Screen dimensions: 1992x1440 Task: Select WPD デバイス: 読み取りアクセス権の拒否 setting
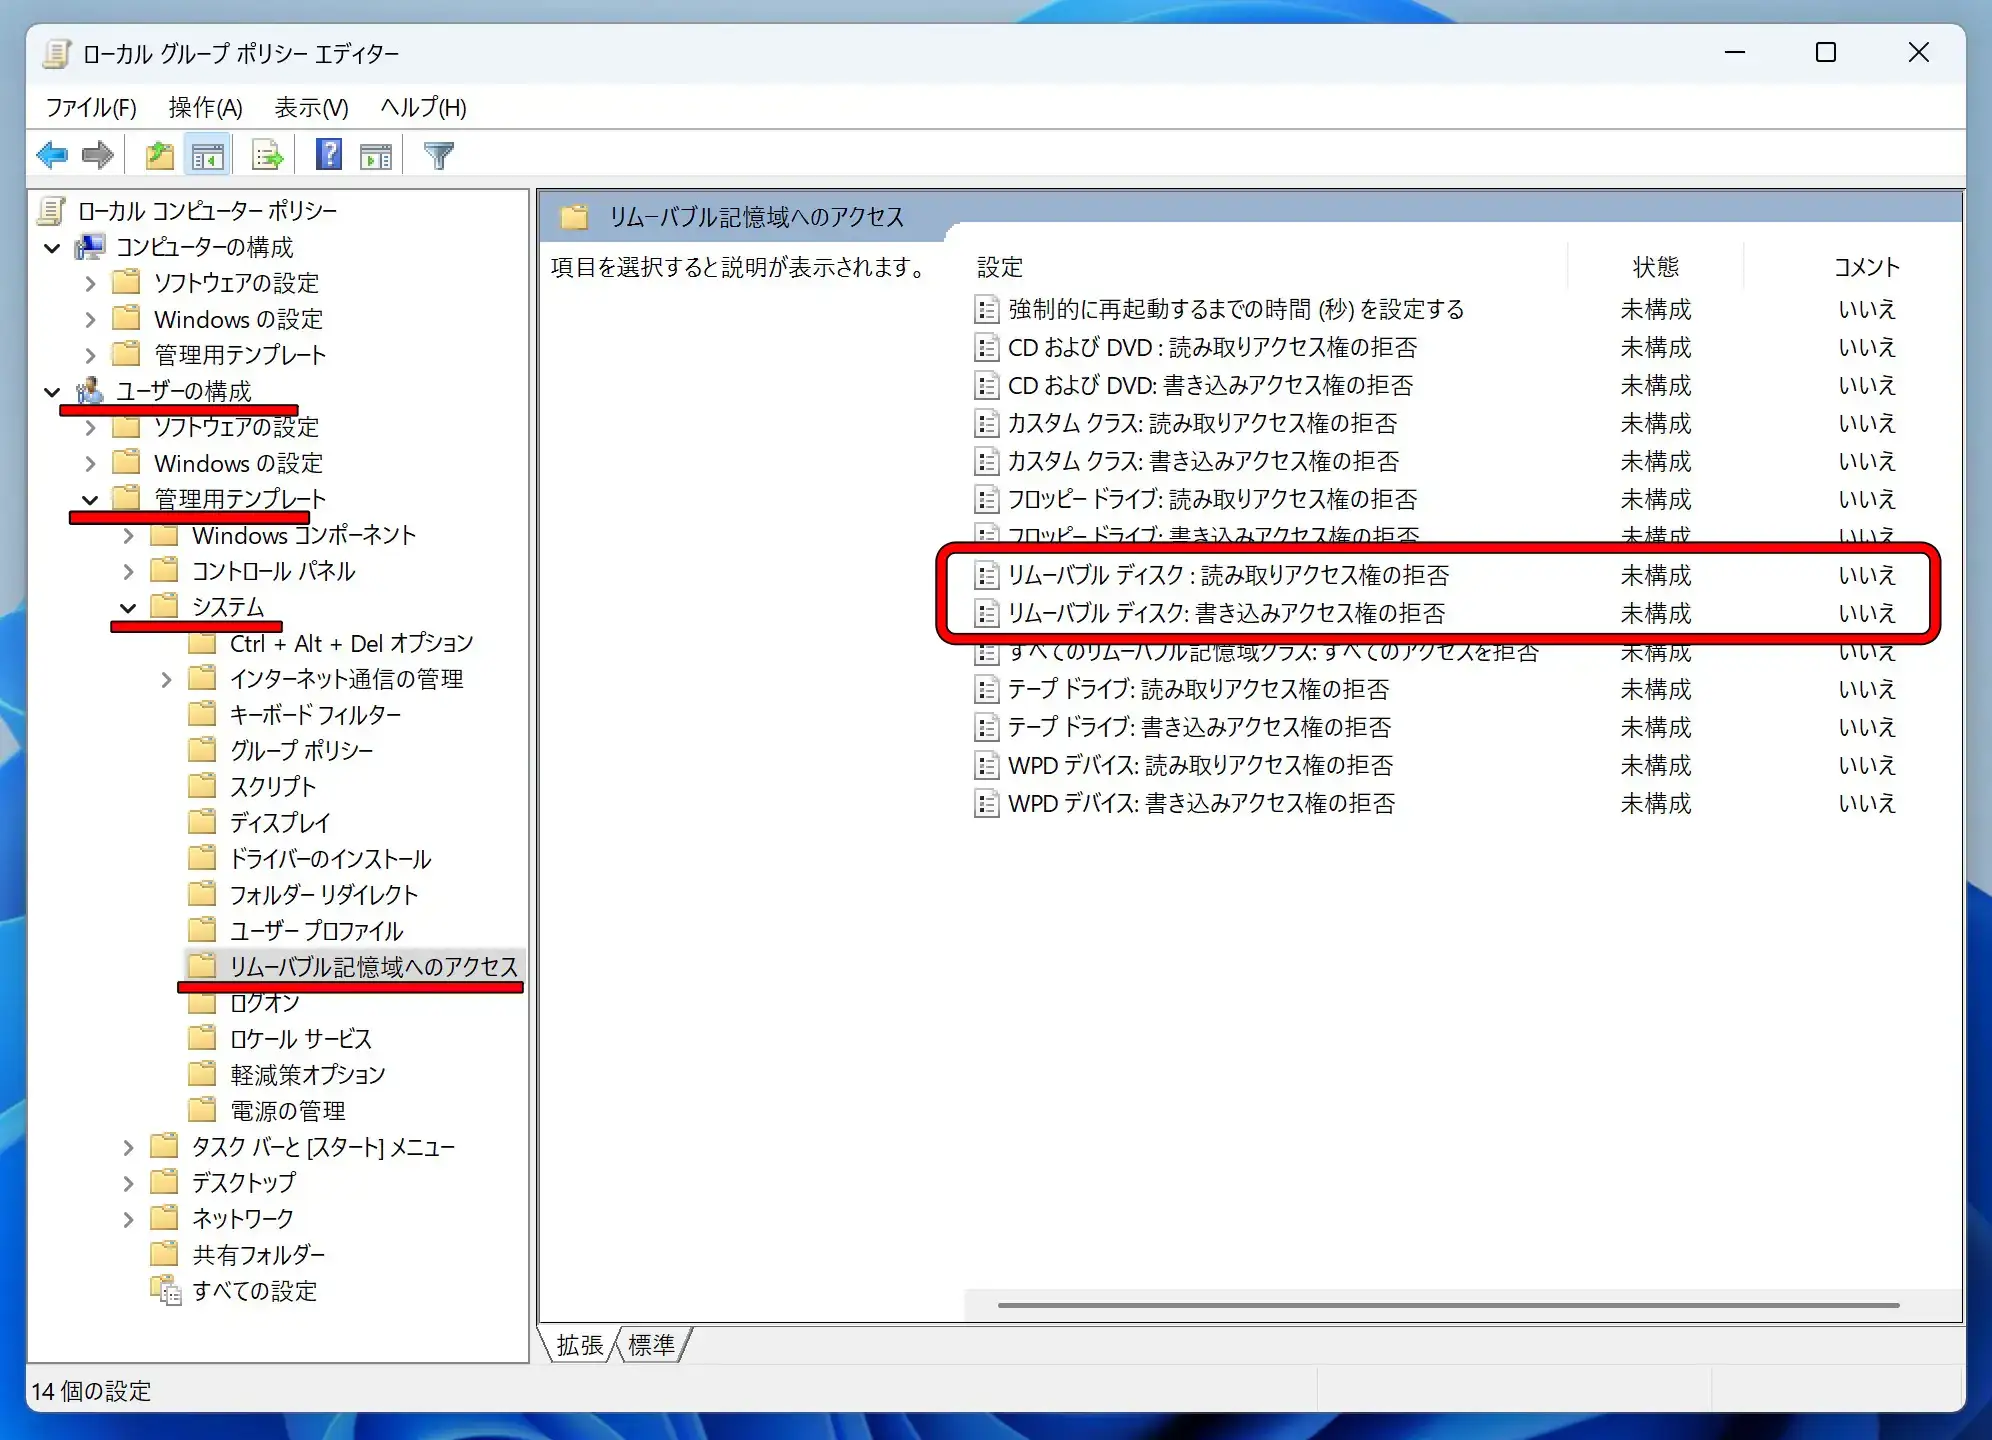(x=1199, y=765)
